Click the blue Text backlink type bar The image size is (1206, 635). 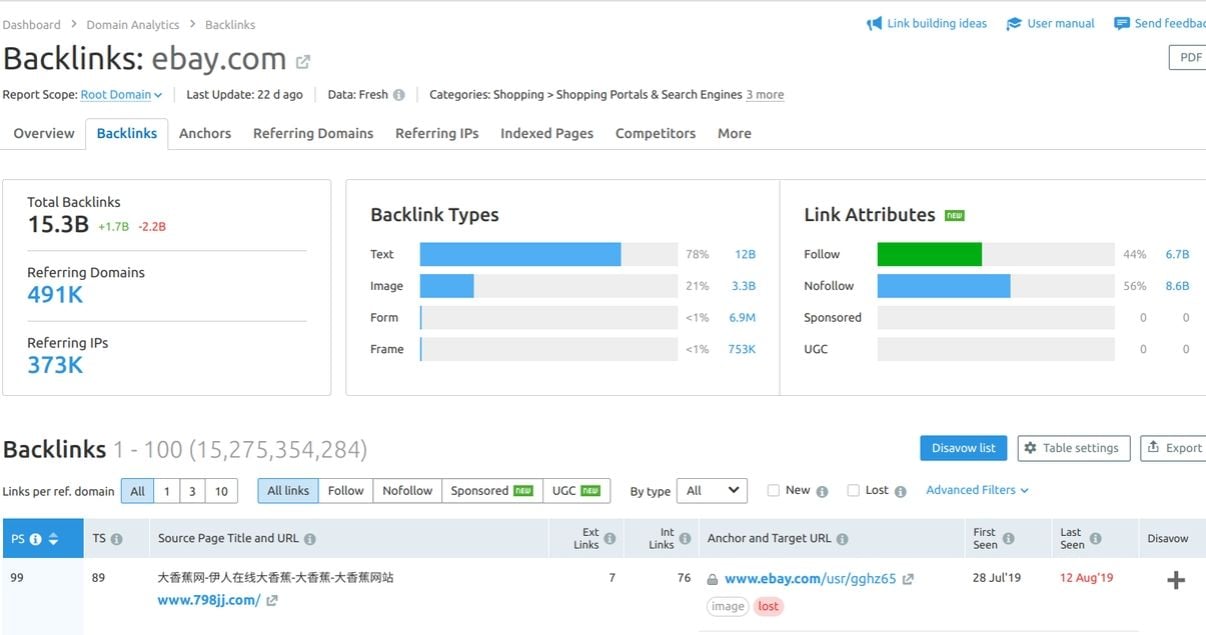[x=520, y=254]
